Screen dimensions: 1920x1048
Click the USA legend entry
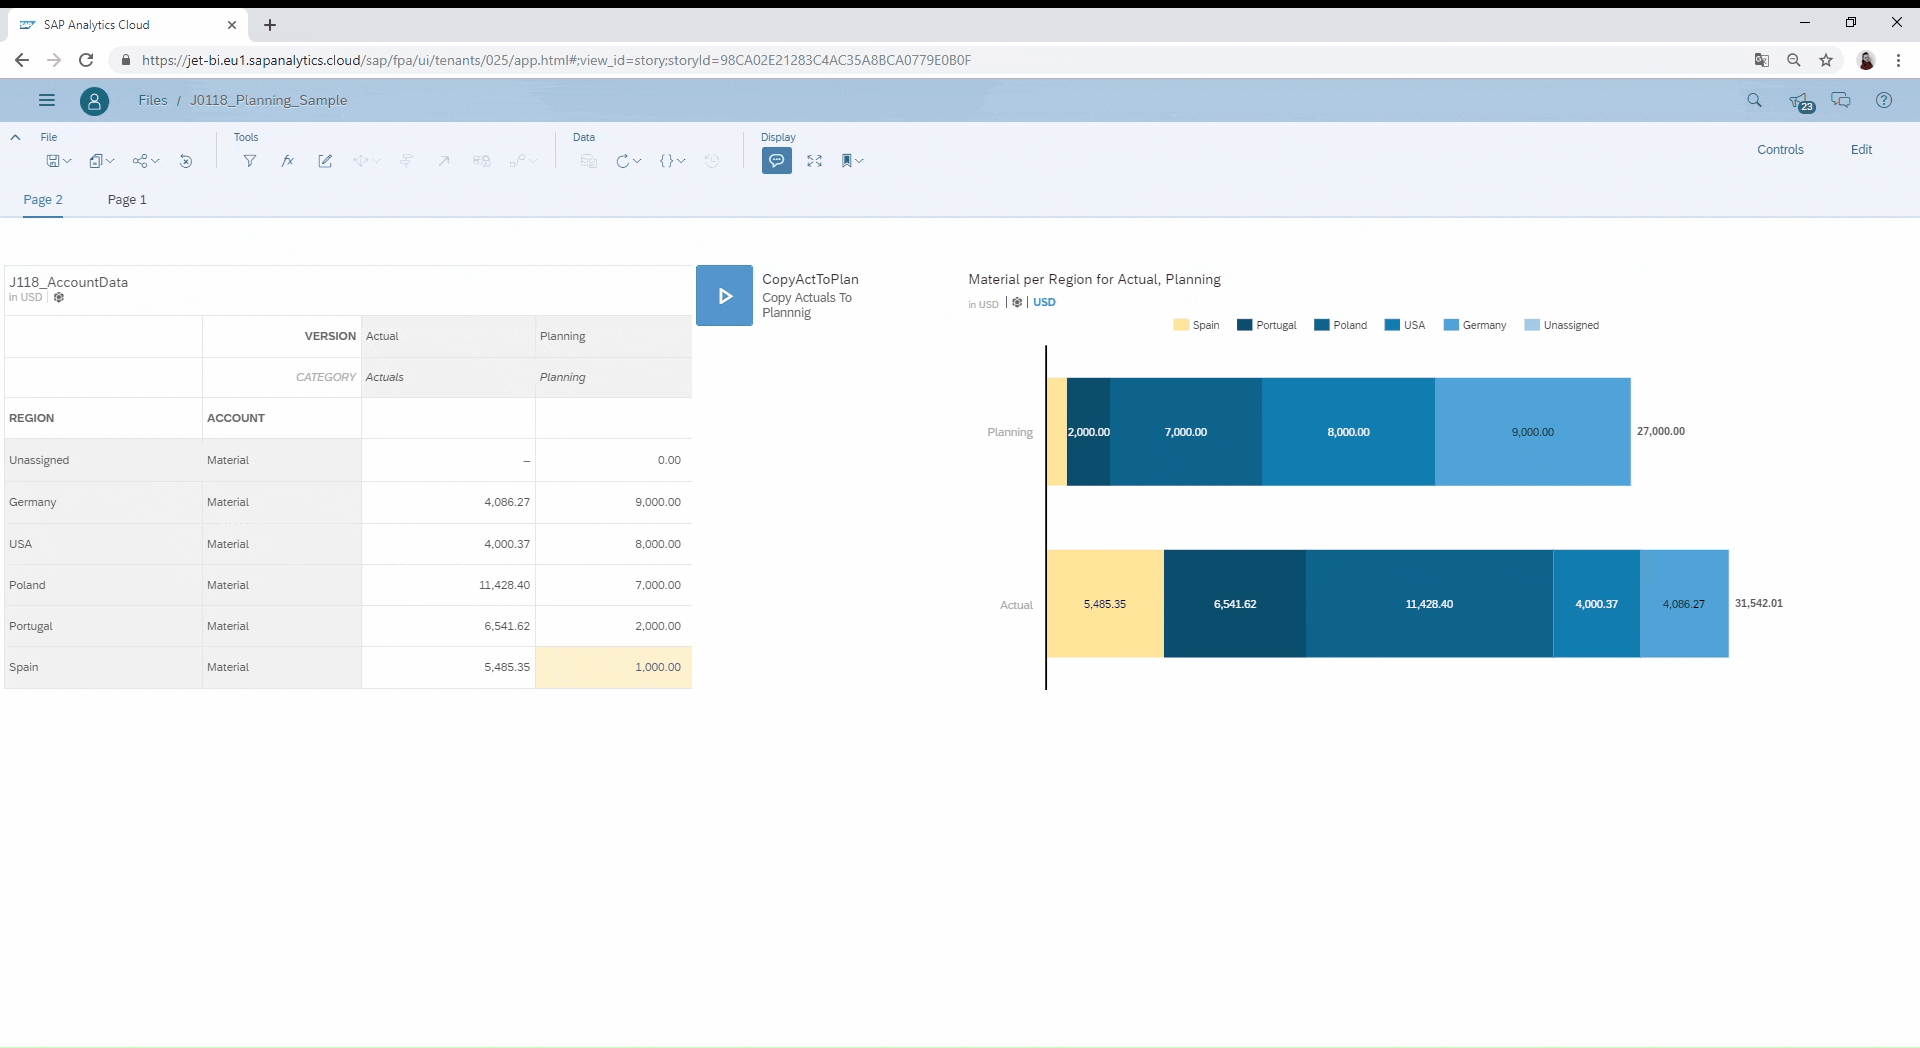click(1405, 325)
